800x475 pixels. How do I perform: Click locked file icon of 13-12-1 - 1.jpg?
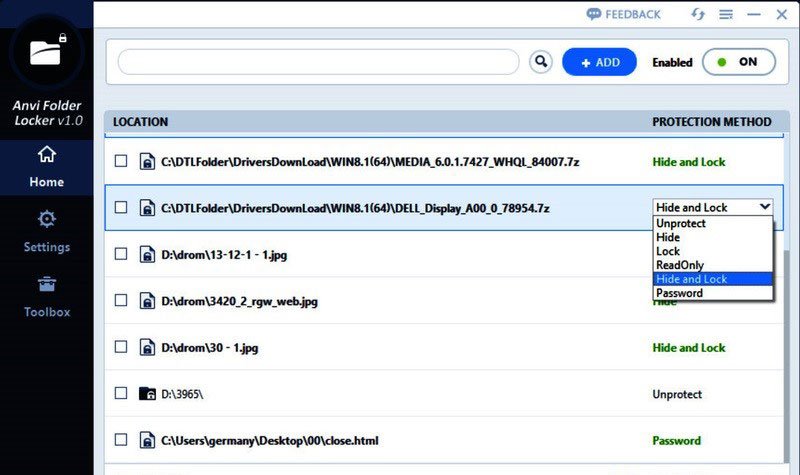[x=147, y=255]
